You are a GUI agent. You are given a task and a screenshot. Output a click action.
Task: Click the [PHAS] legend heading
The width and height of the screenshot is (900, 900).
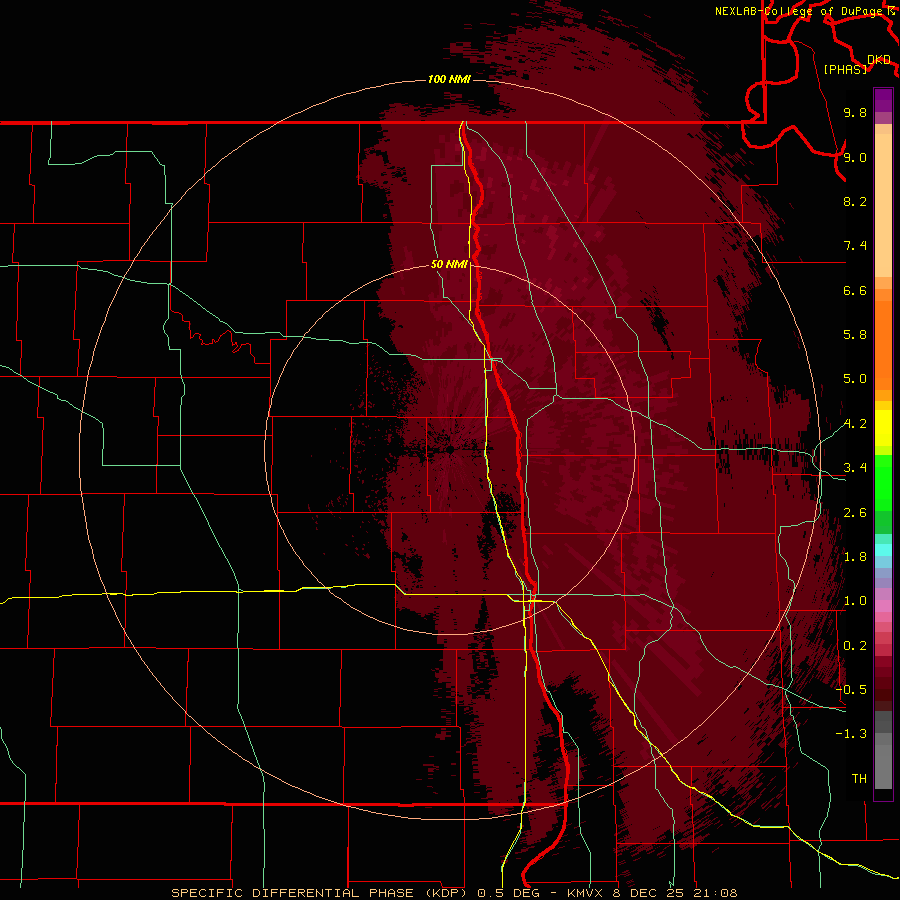[845, 70]
